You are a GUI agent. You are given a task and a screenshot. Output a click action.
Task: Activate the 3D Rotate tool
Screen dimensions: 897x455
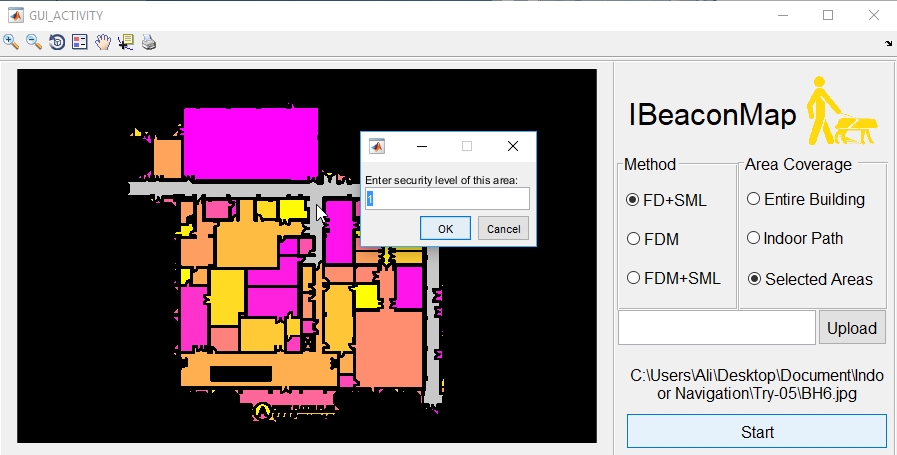coord(57,42)
